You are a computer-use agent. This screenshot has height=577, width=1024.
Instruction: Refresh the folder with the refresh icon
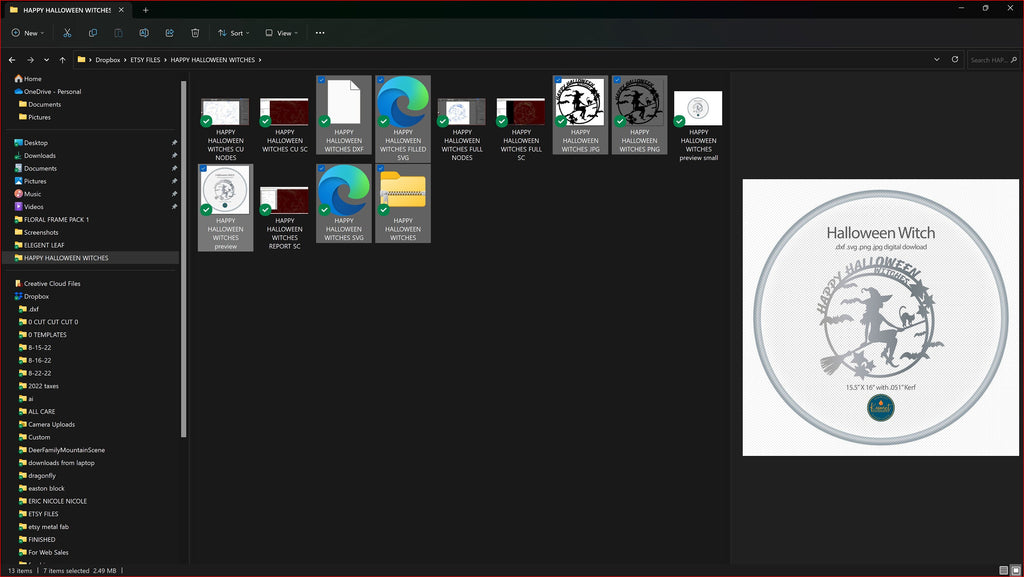[955, 59]
